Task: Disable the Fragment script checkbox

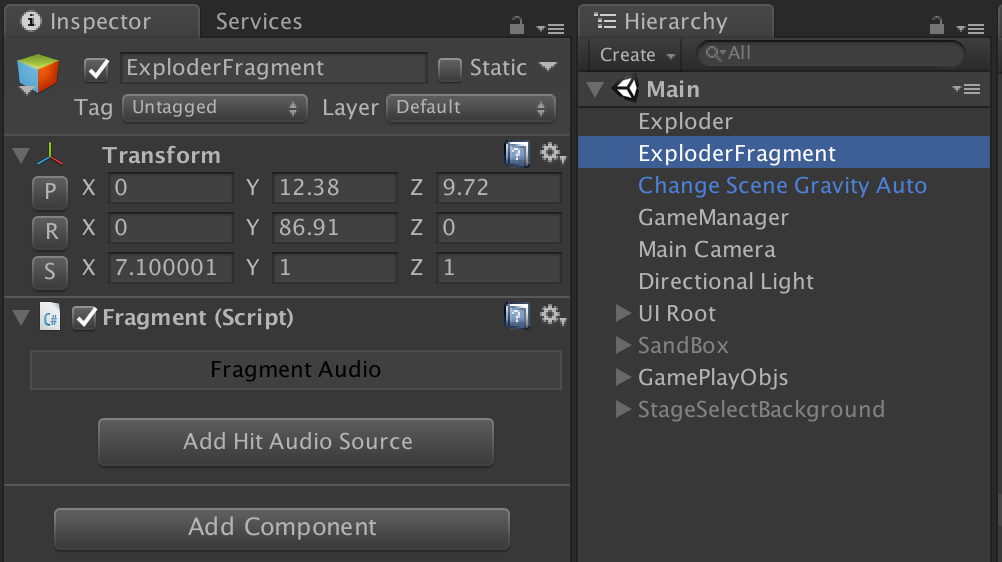Action: click(x=86, y=318)
